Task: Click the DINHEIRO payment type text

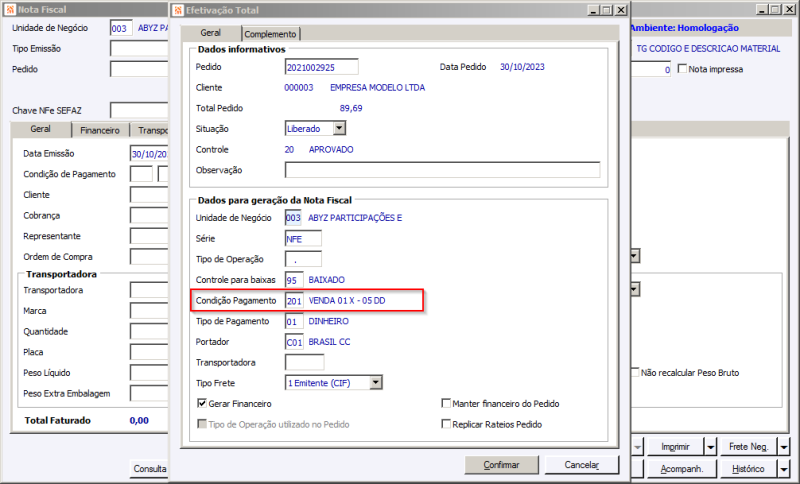Action: [329, 321]
